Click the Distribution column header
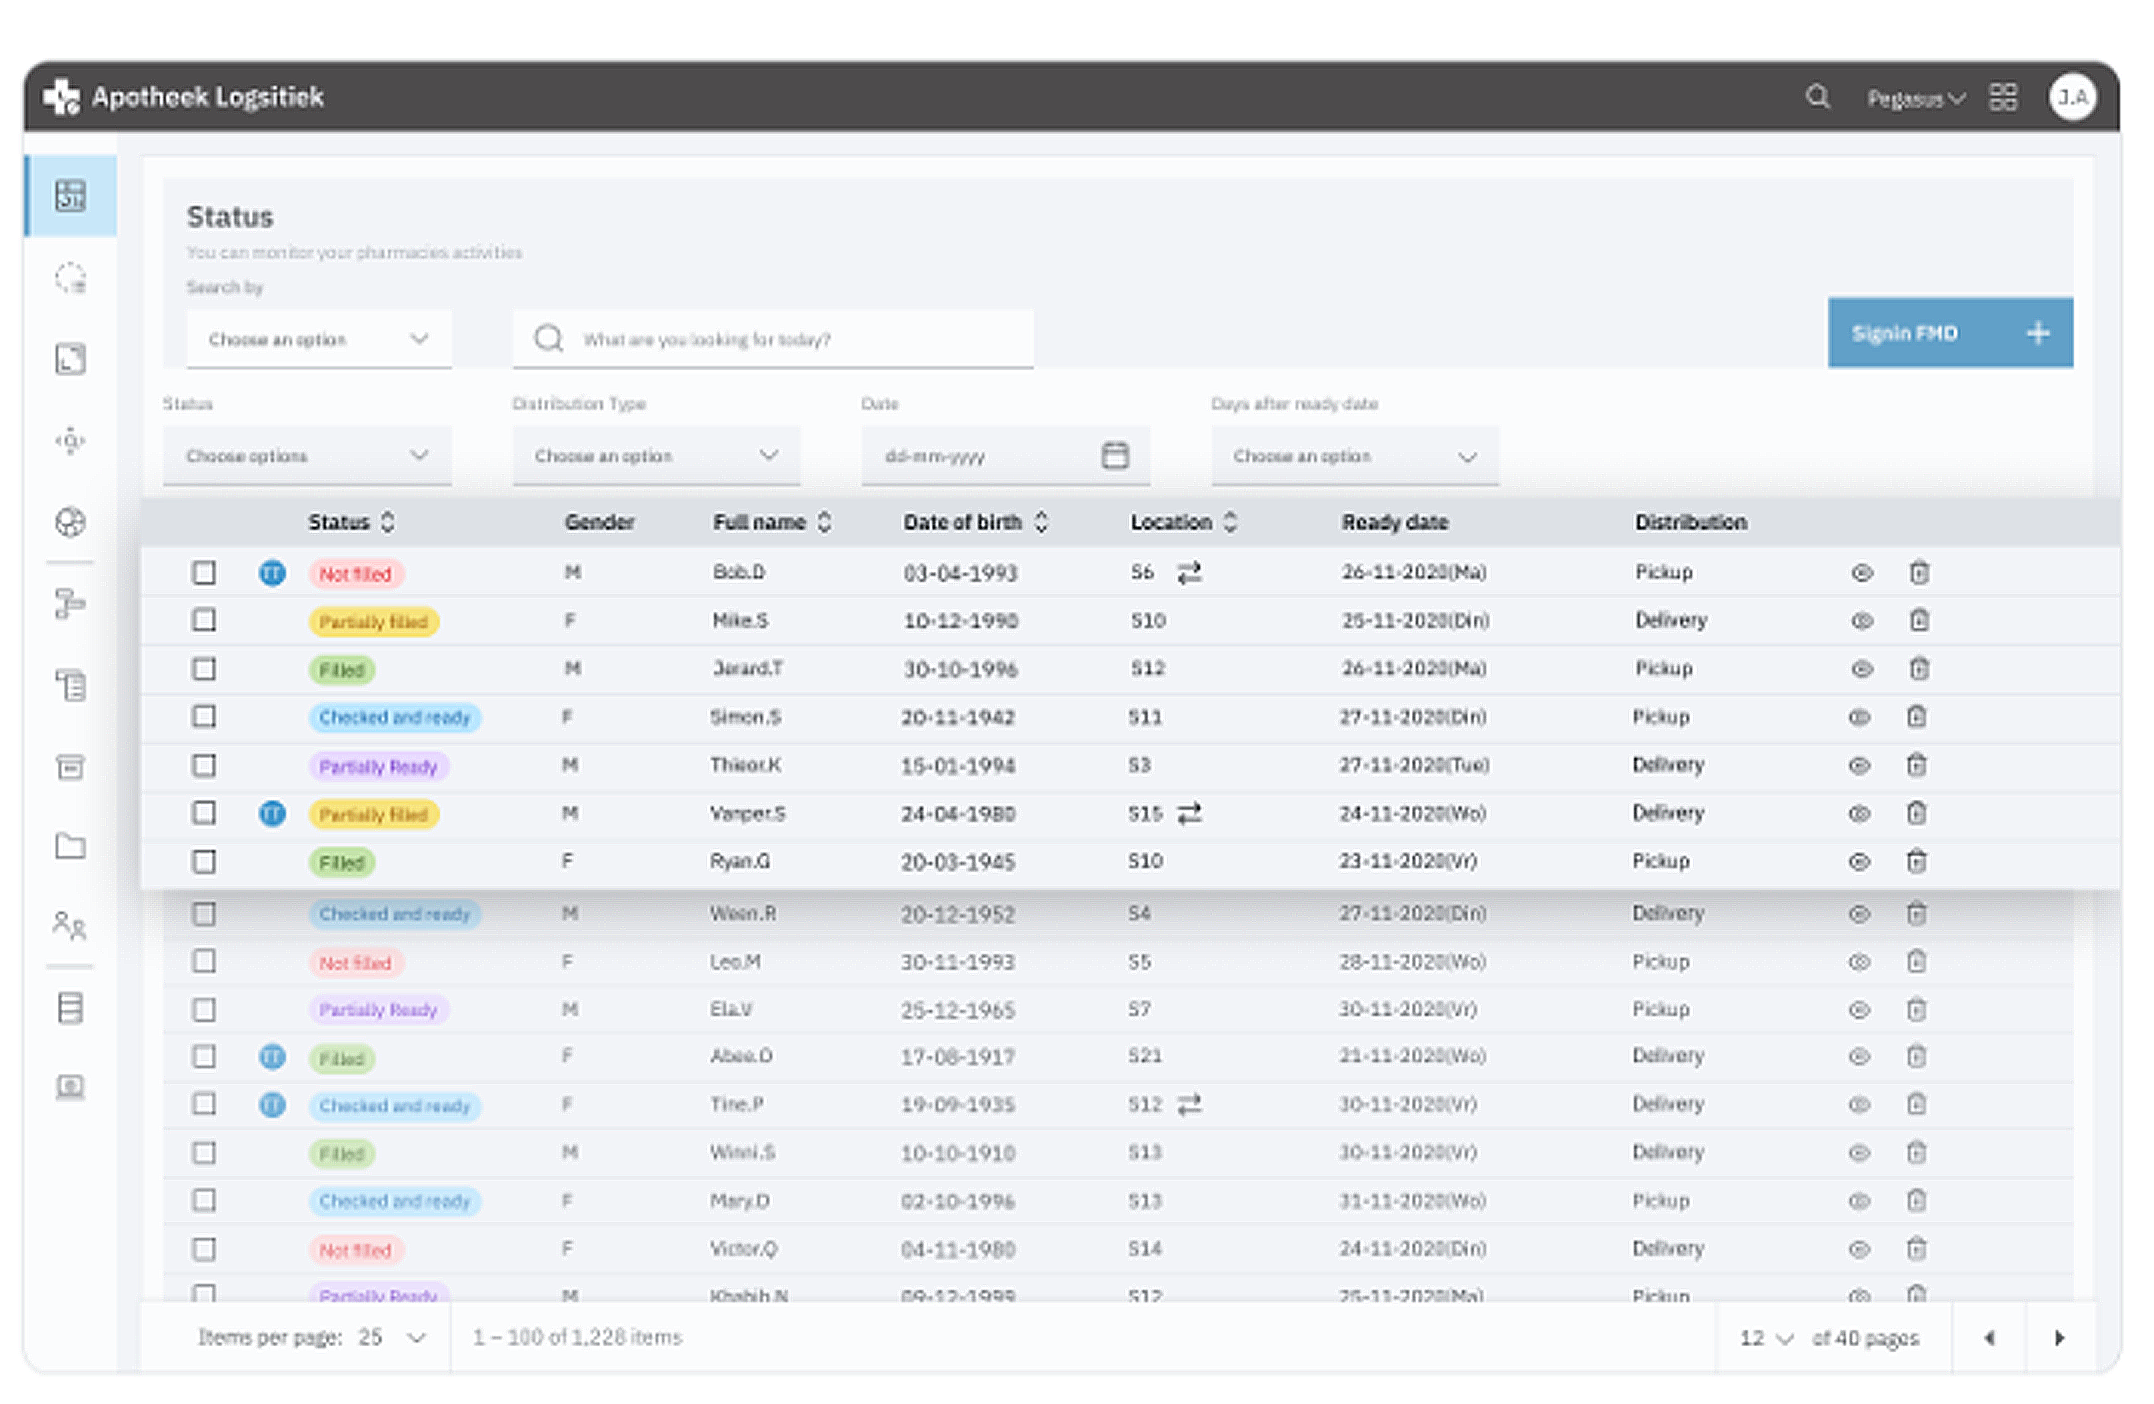The image size is (2154, 1404). pos(1691,522)
